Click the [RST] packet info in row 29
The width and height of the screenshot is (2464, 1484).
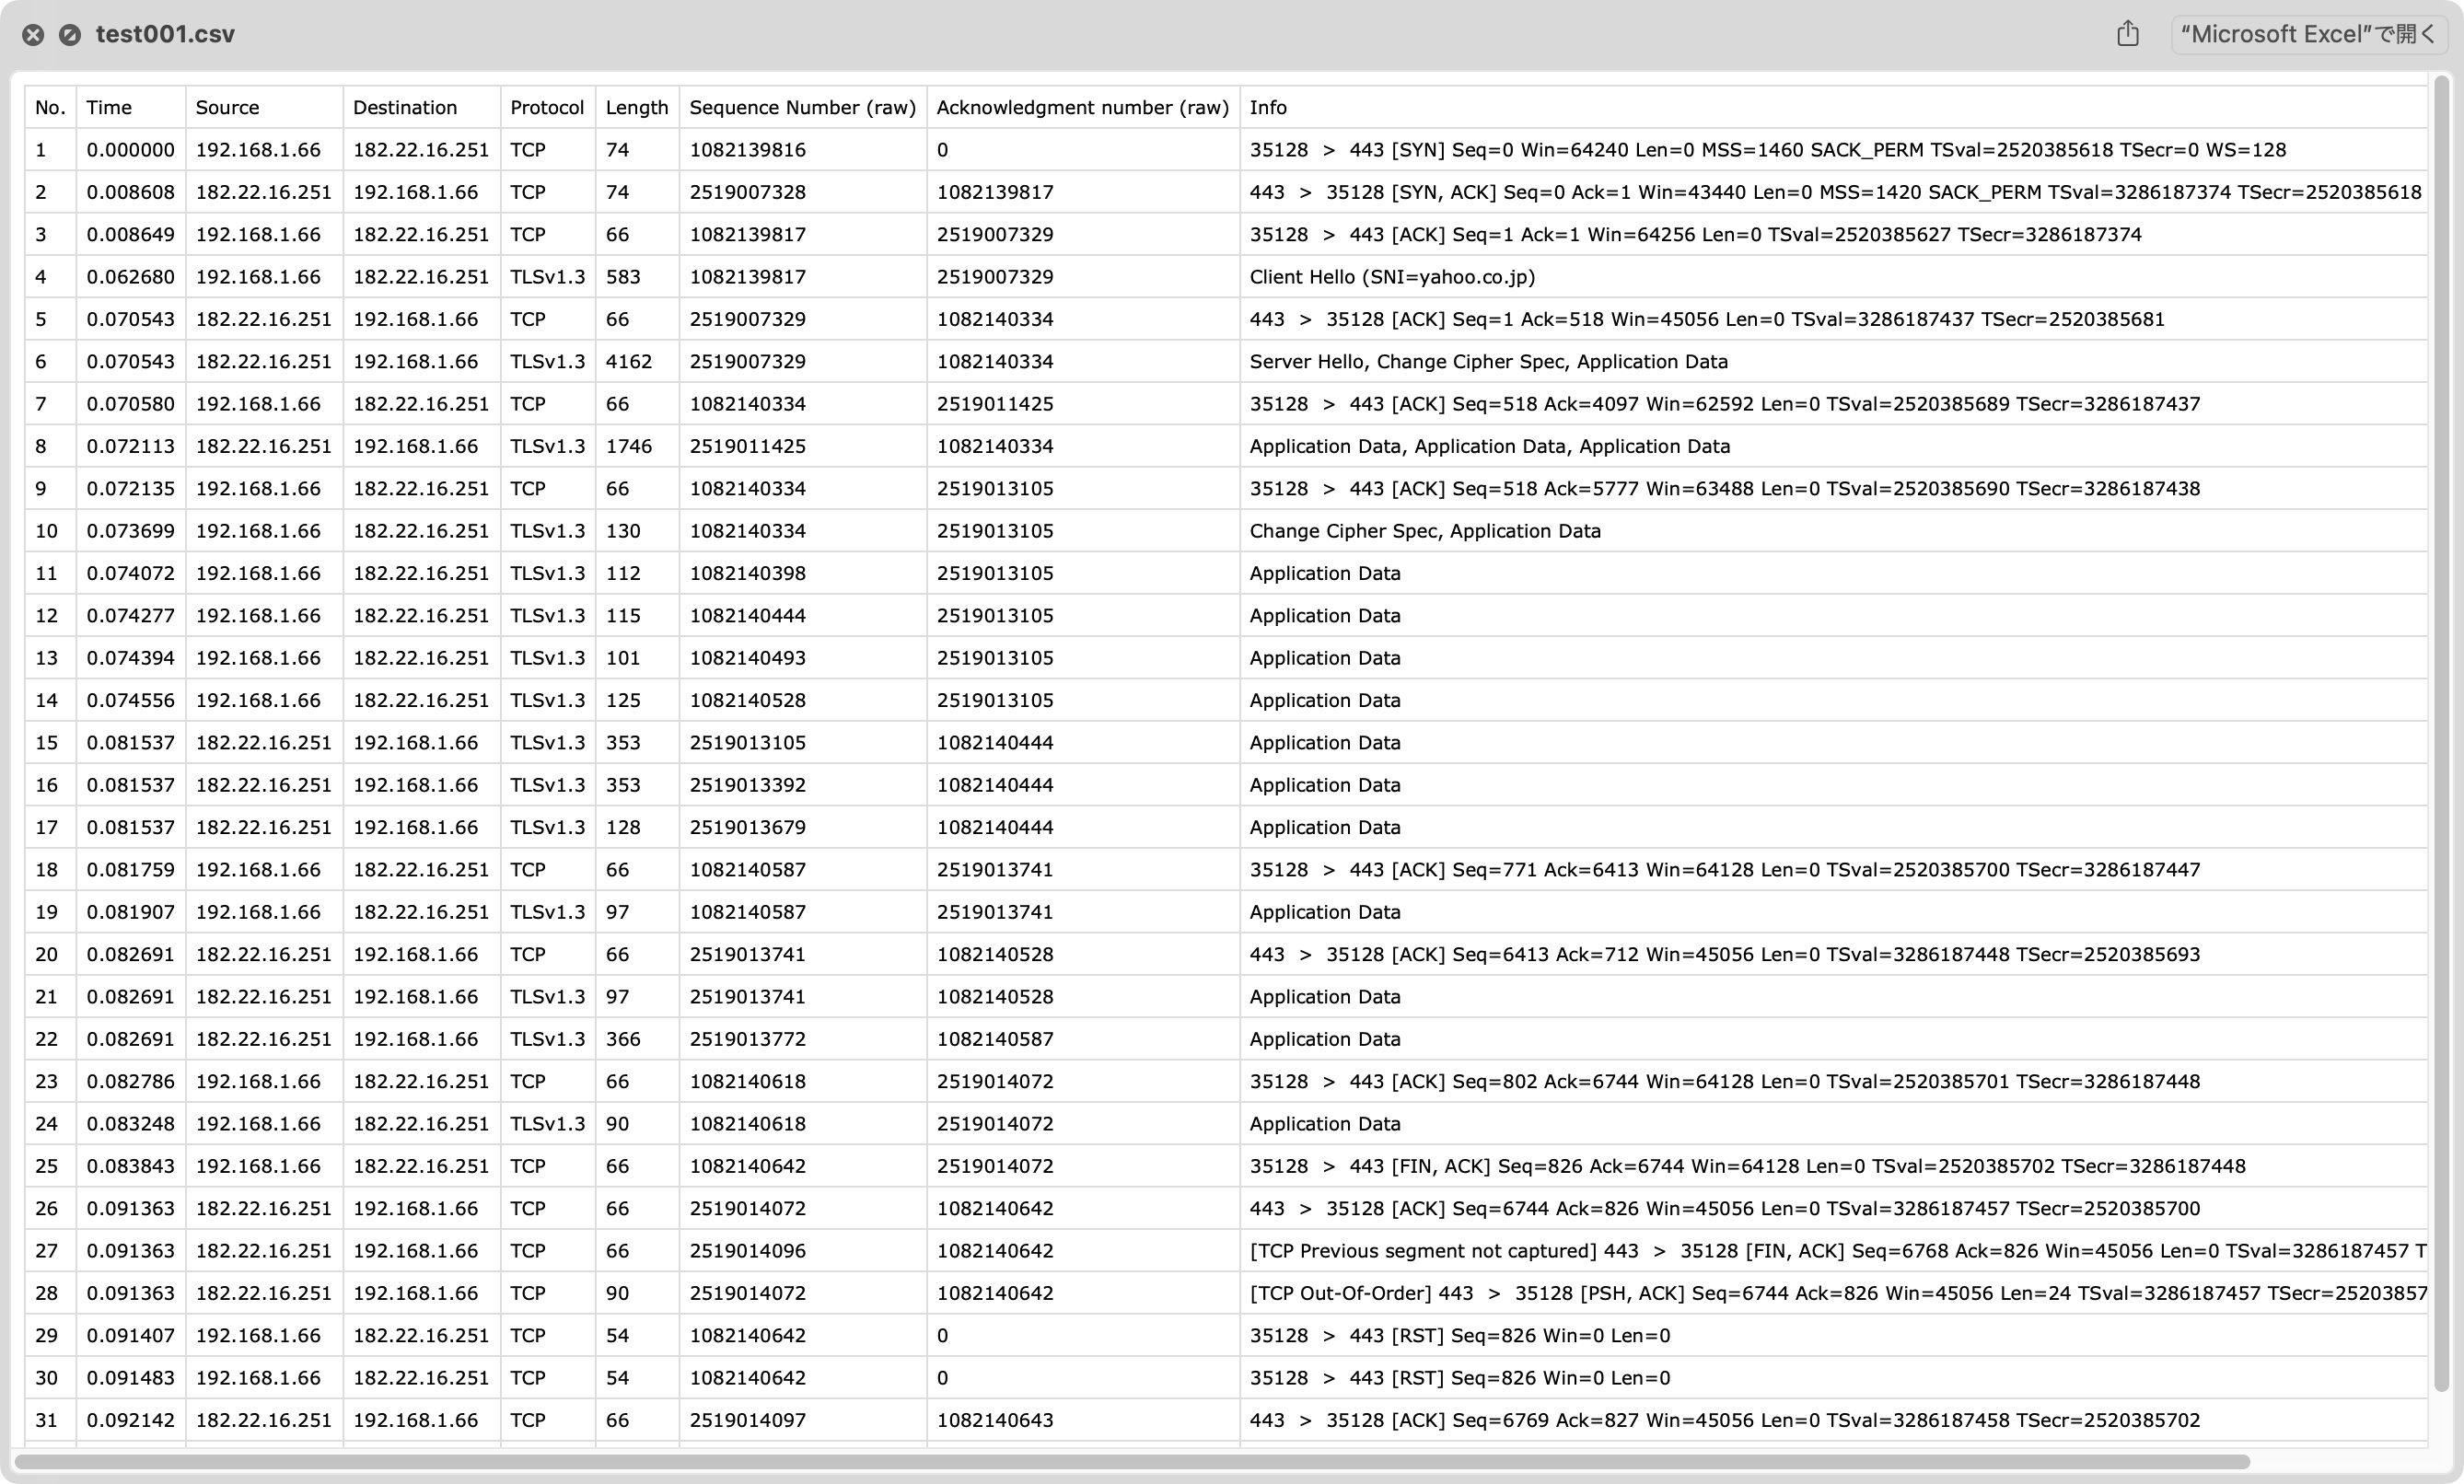[x=1460, y=1334]
